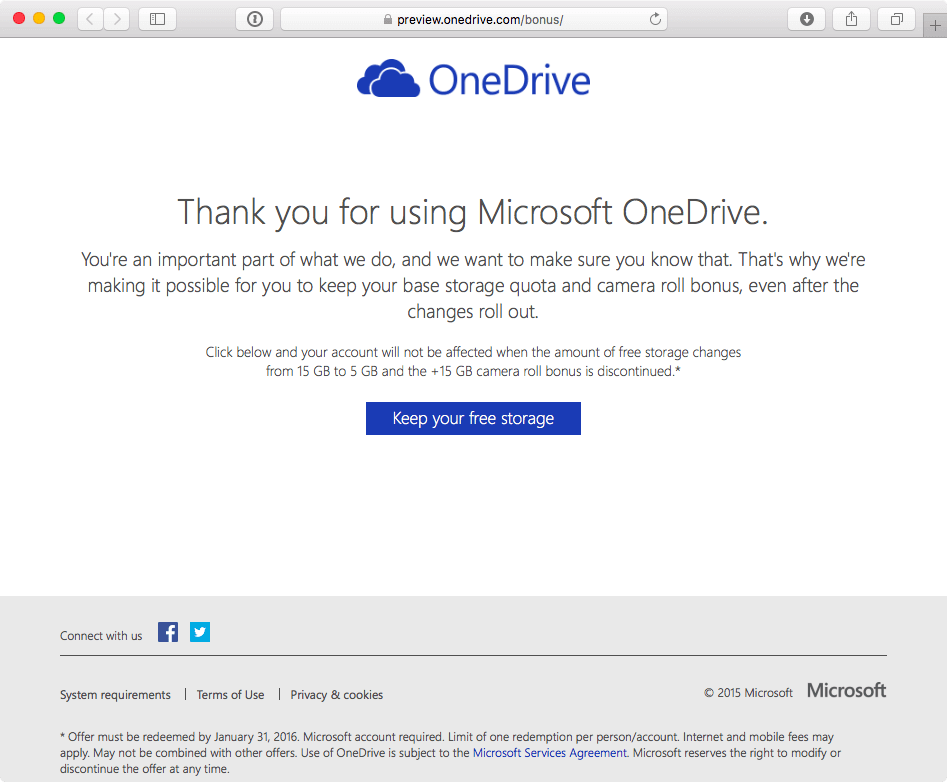Click the 'Connect with us' label

101,635
